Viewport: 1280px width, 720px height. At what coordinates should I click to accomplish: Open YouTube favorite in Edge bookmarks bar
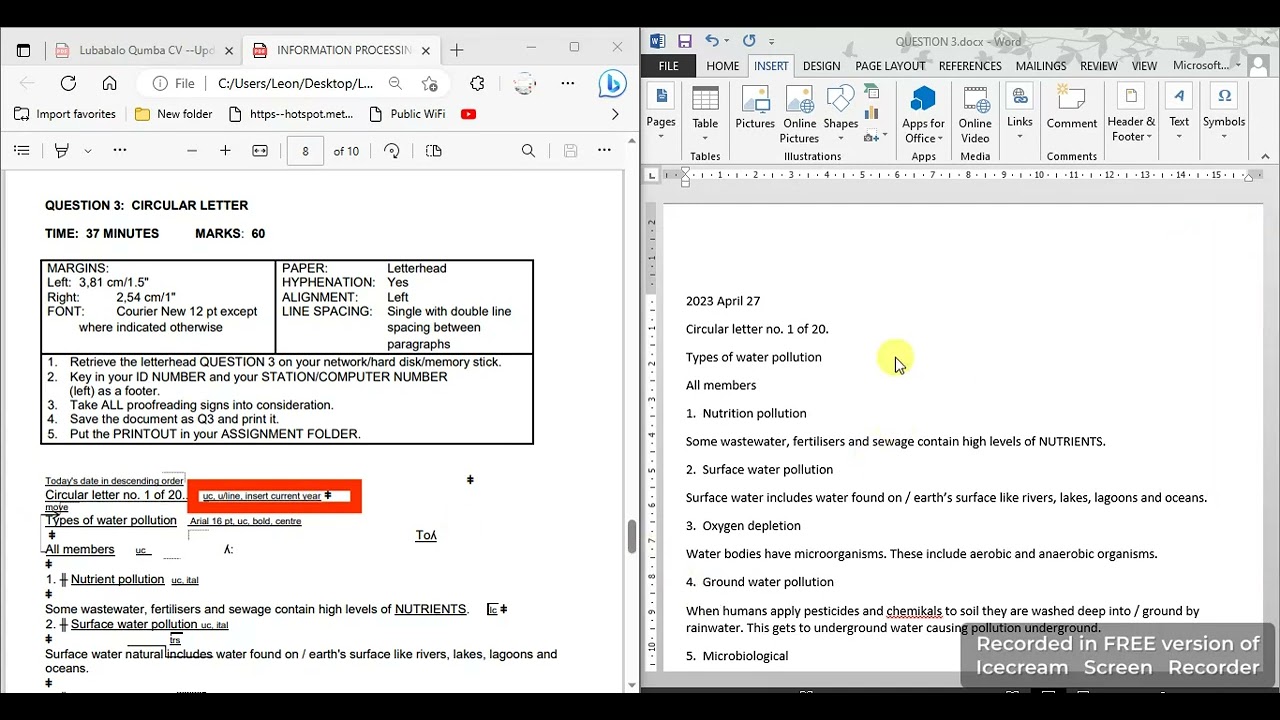468,114
